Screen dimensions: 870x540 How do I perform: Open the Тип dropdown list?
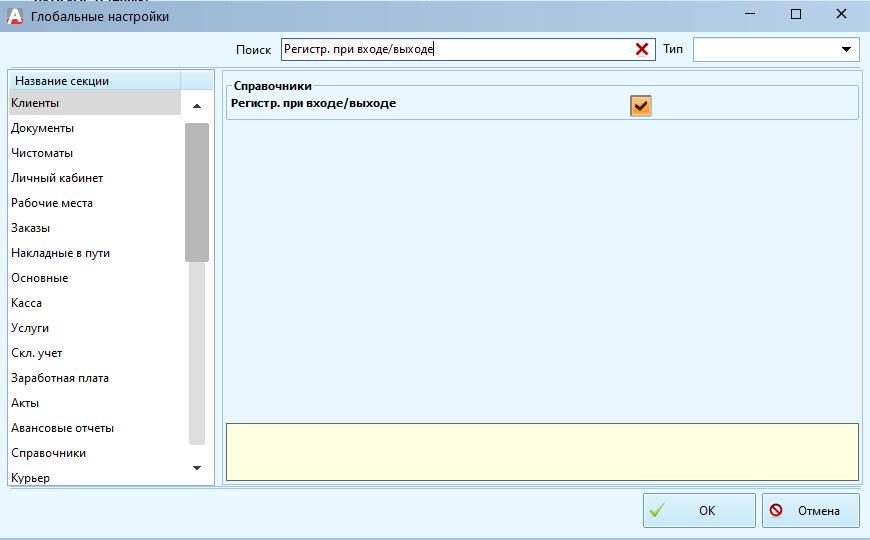coord(847,49)
